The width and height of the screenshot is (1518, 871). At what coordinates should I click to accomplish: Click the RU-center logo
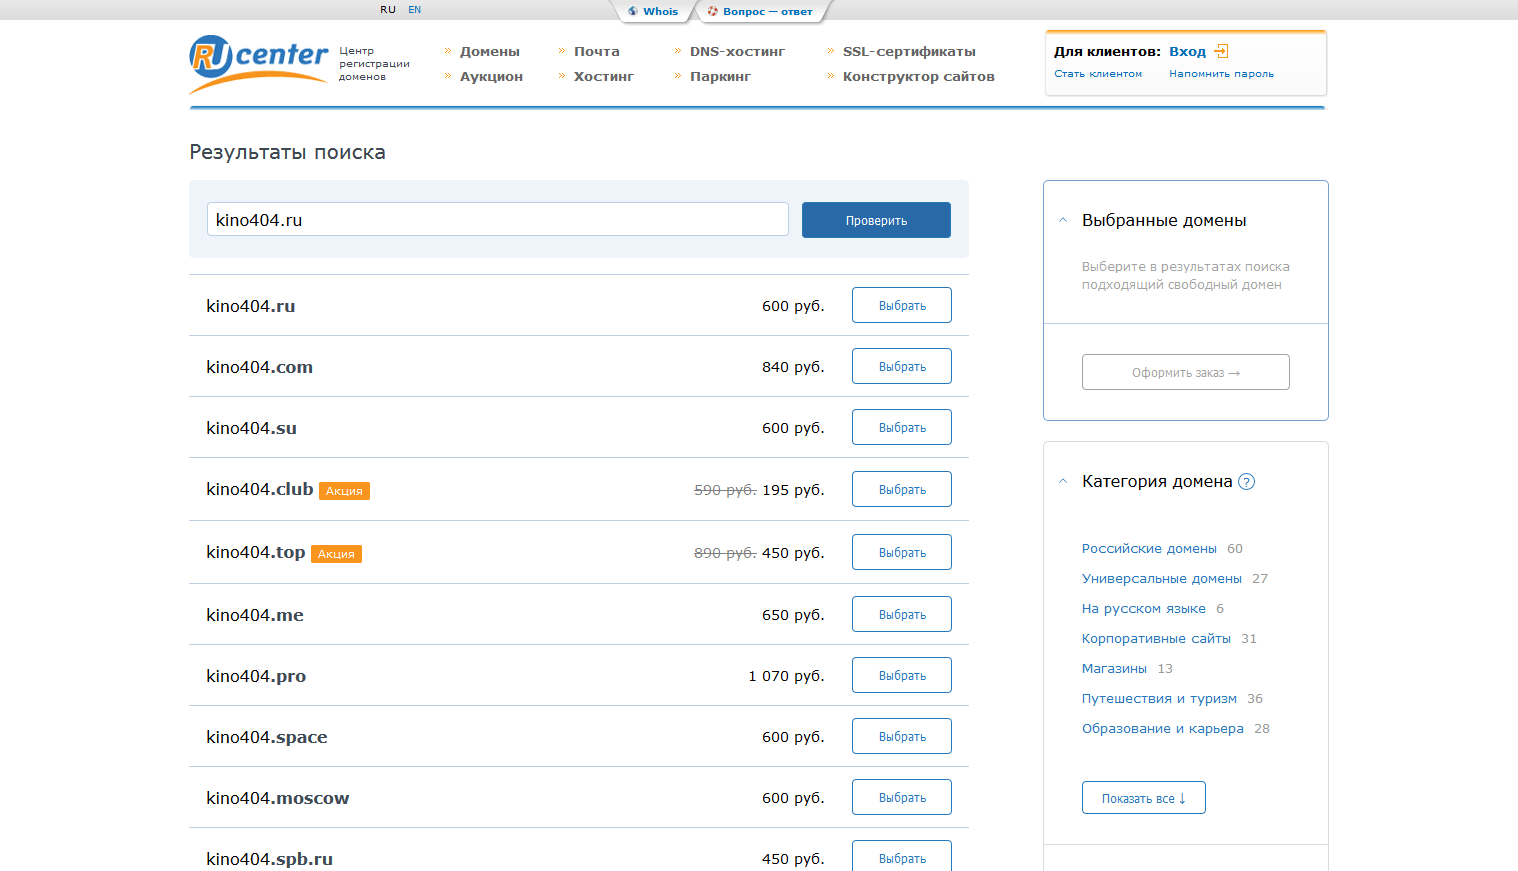point(258,64)
